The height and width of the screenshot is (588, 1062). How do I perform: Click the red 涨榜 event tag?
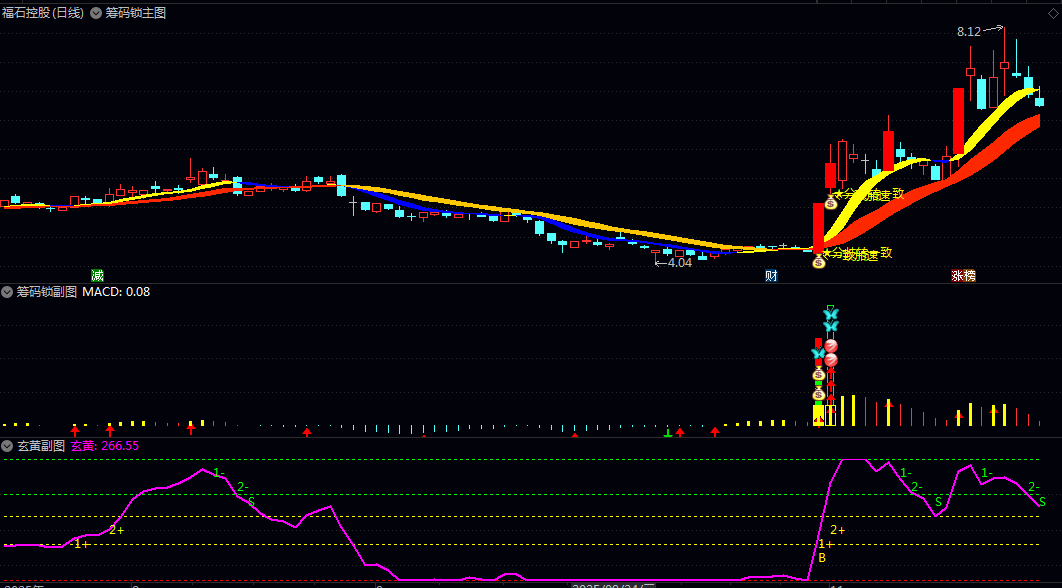(963, 275)
